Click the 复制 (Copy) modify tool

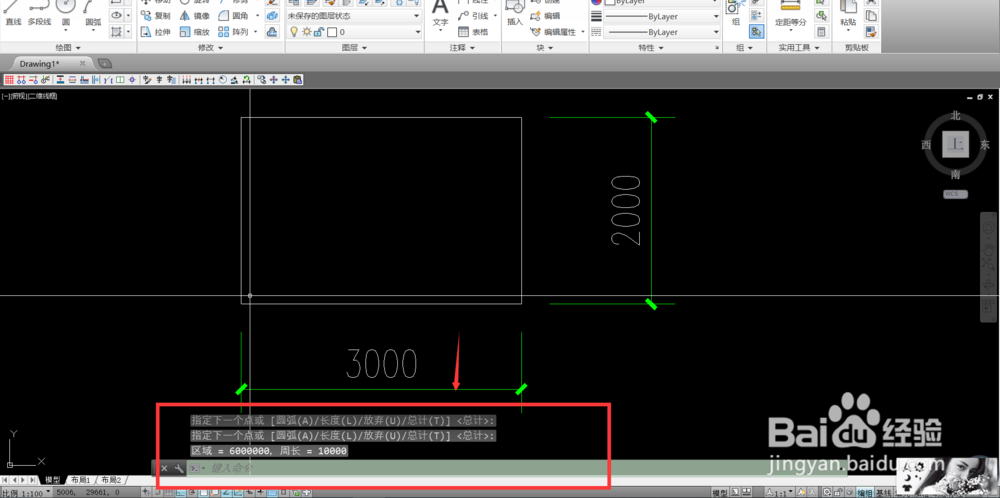[x=155, y=16]
